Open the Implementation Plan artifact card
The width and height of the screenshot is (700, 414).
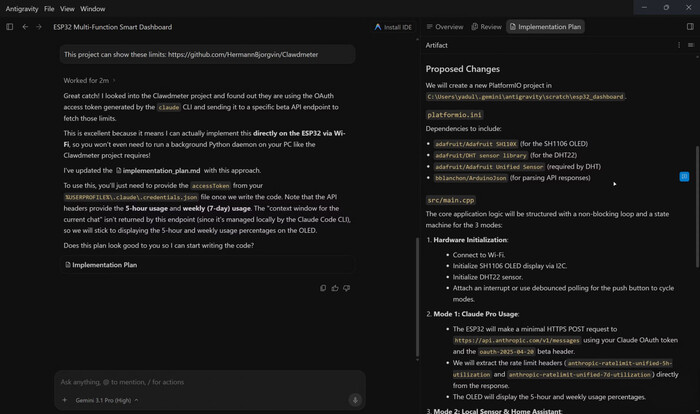coord(208,265)
